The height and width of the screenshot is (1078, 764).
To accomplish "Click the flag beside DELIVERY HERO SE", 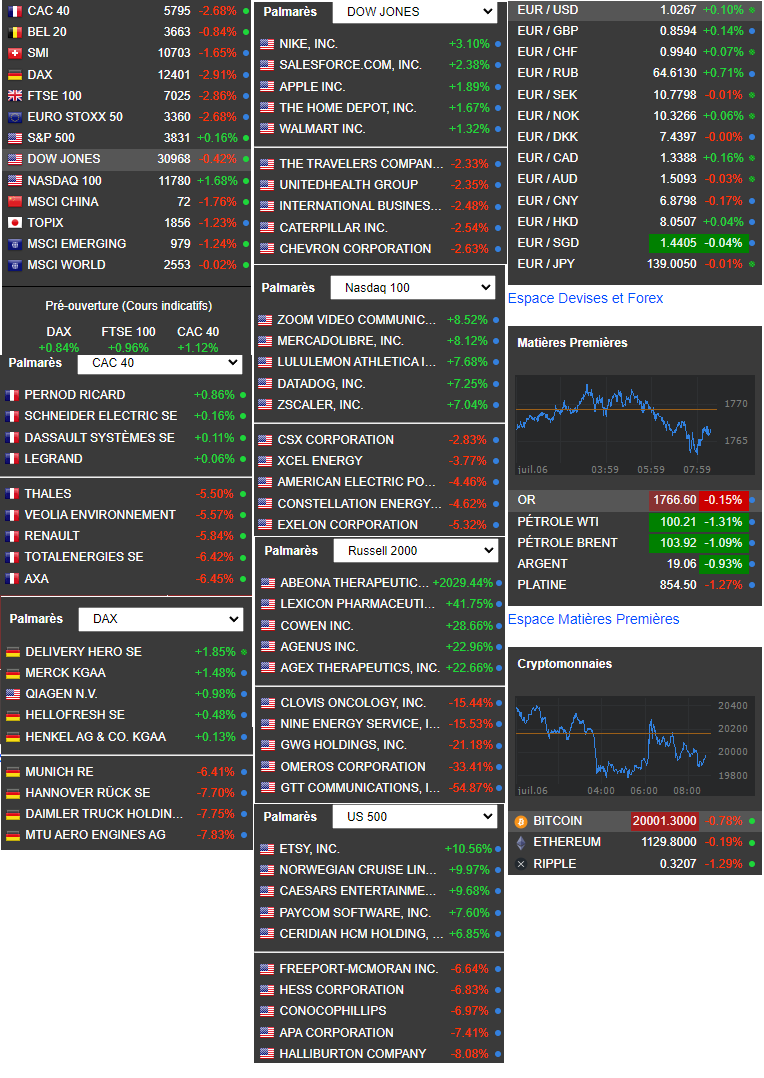I will tap(13, 652).
